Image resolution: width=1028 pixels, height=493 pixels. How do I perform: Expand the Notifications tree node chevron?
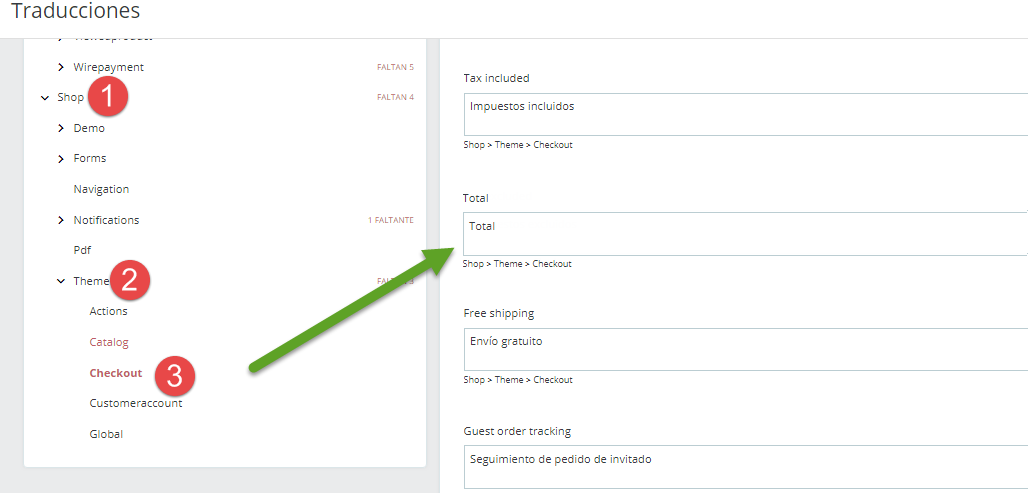(61, 220)
